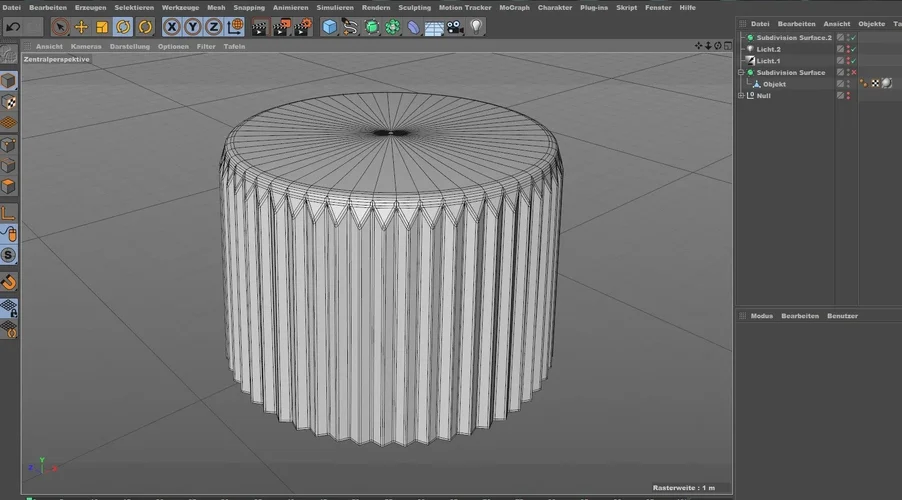This screenshot has height=500, width=902.
Task: Click the Undo arrow icon
Action: pyautogui.click(x=13, y=27)
